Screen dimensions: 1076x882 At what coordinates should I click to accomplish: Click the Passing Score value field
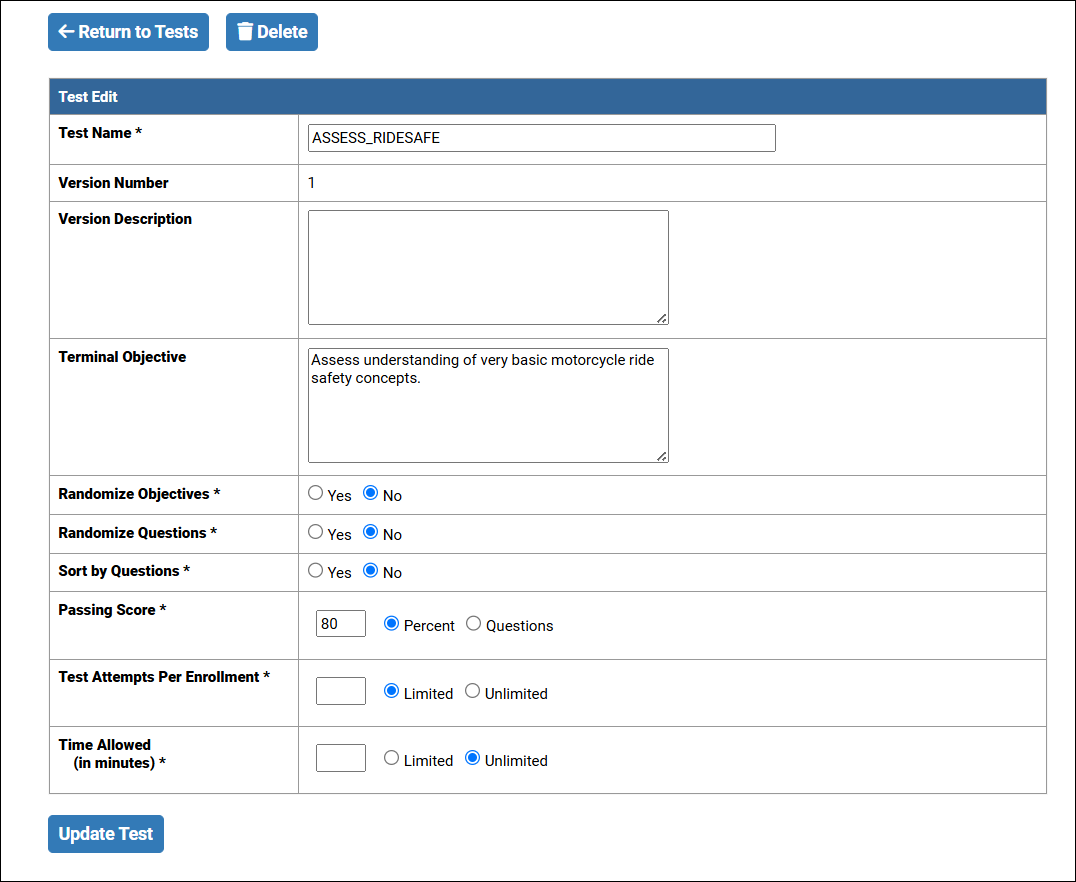click(341, 624)
